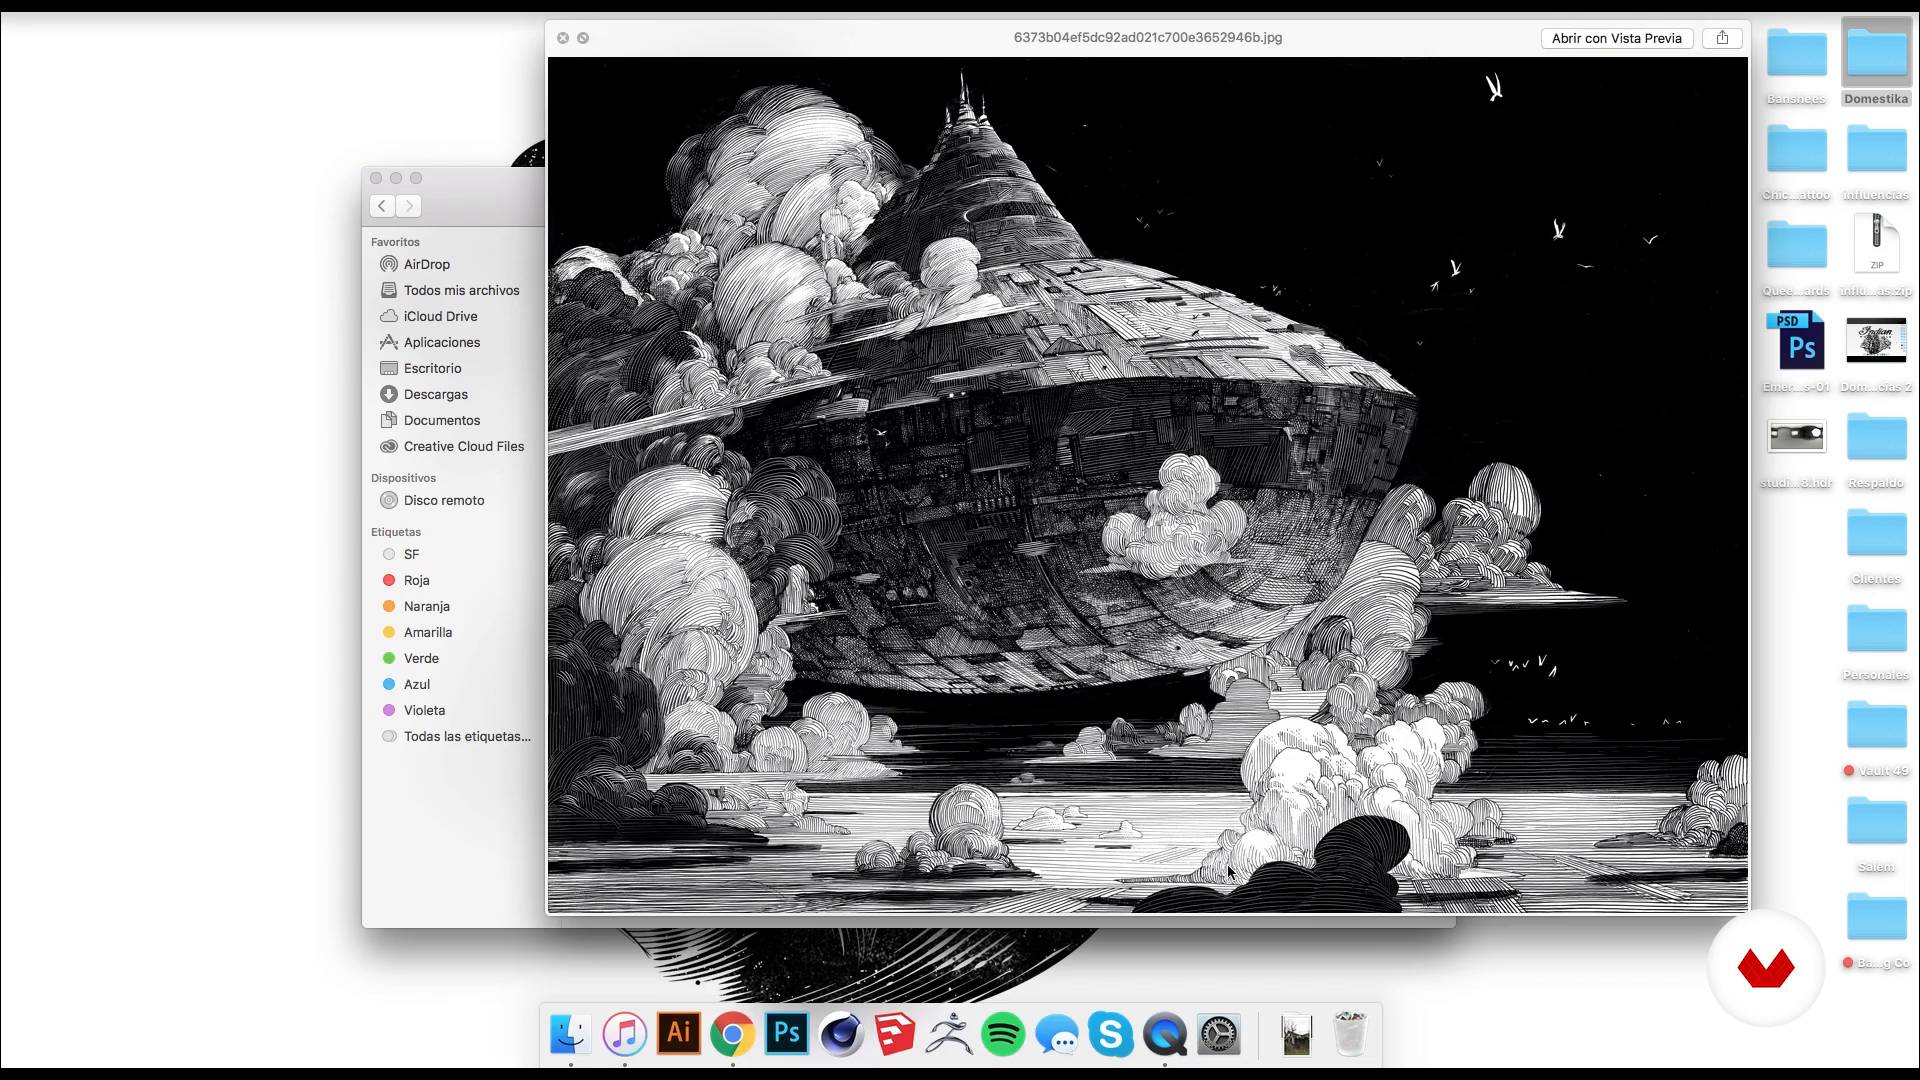Launch Cinema 4D from the Dock
This screenshot has height=1080, width=1920.
pyautogui.click(x=841, y=1034)
